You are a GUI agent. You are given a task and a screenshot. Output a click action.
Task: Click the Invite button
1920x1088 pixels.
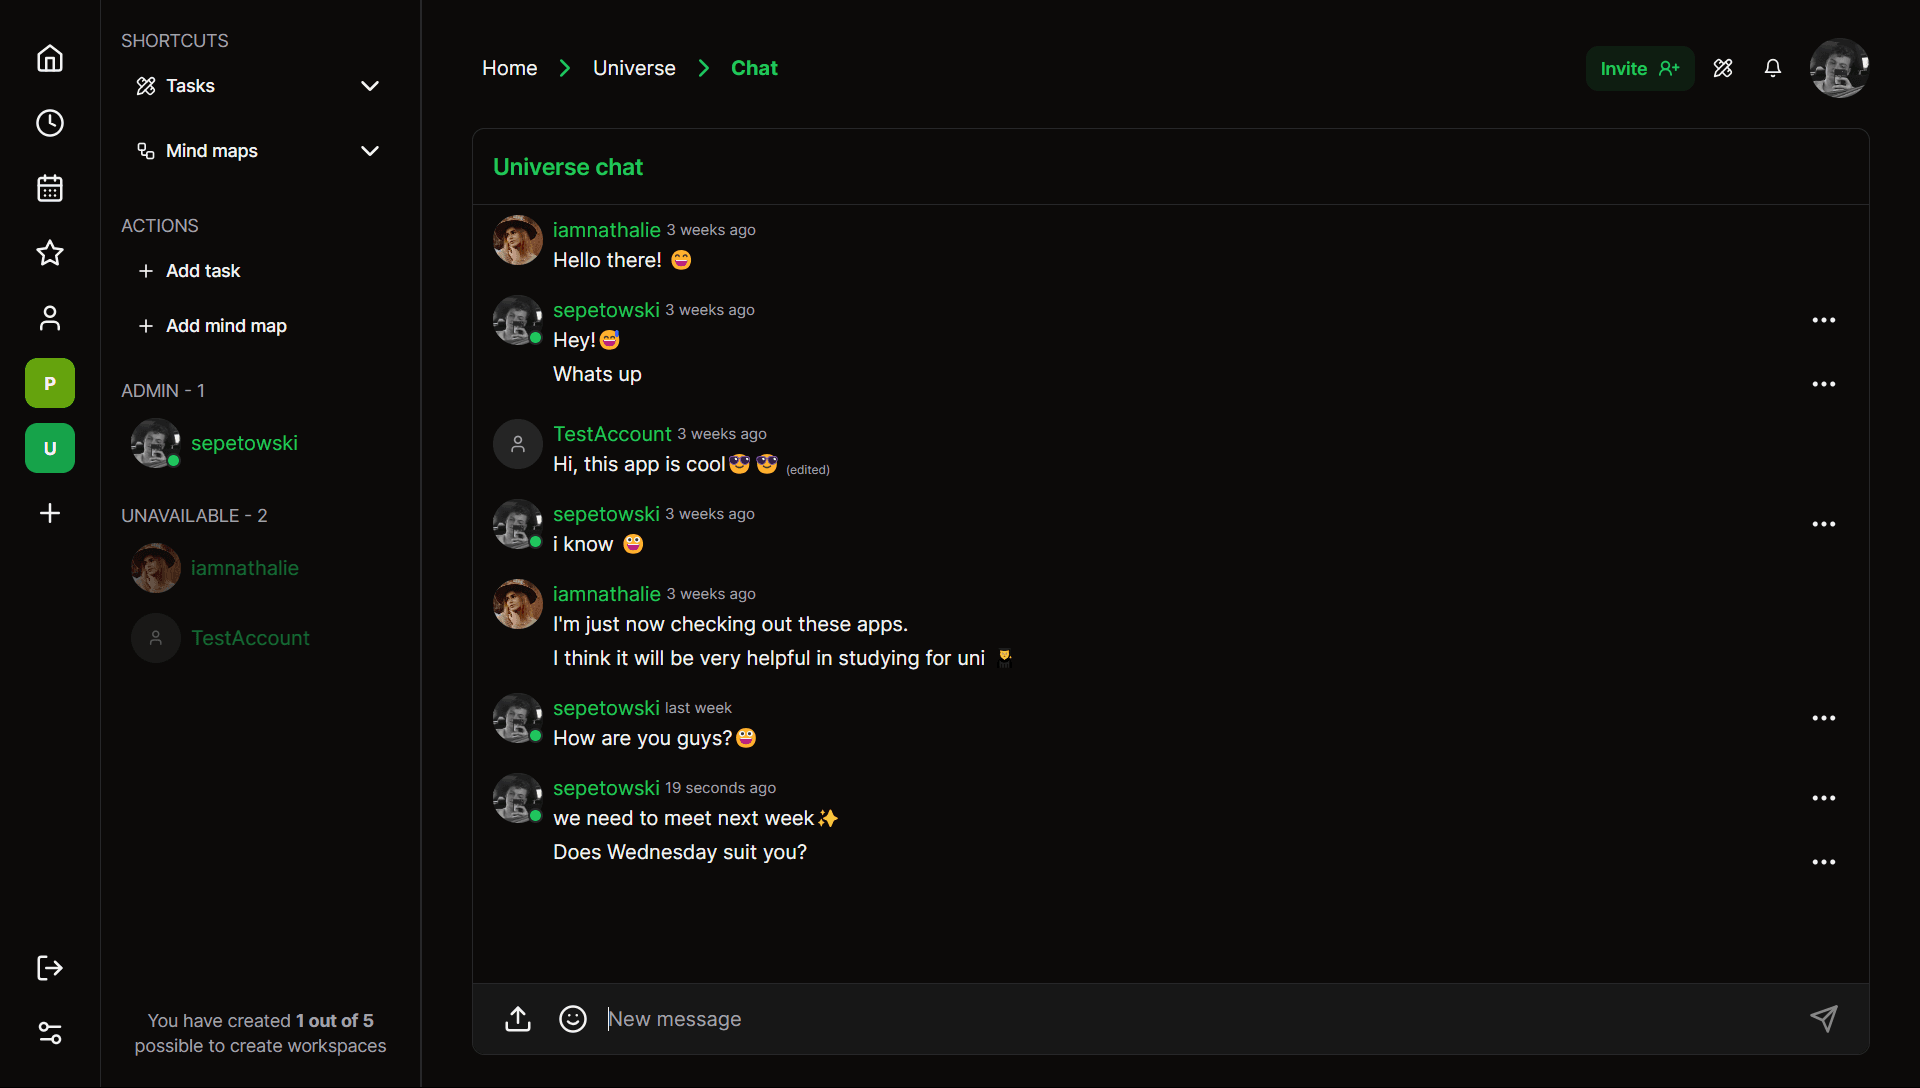[1640, 68]
